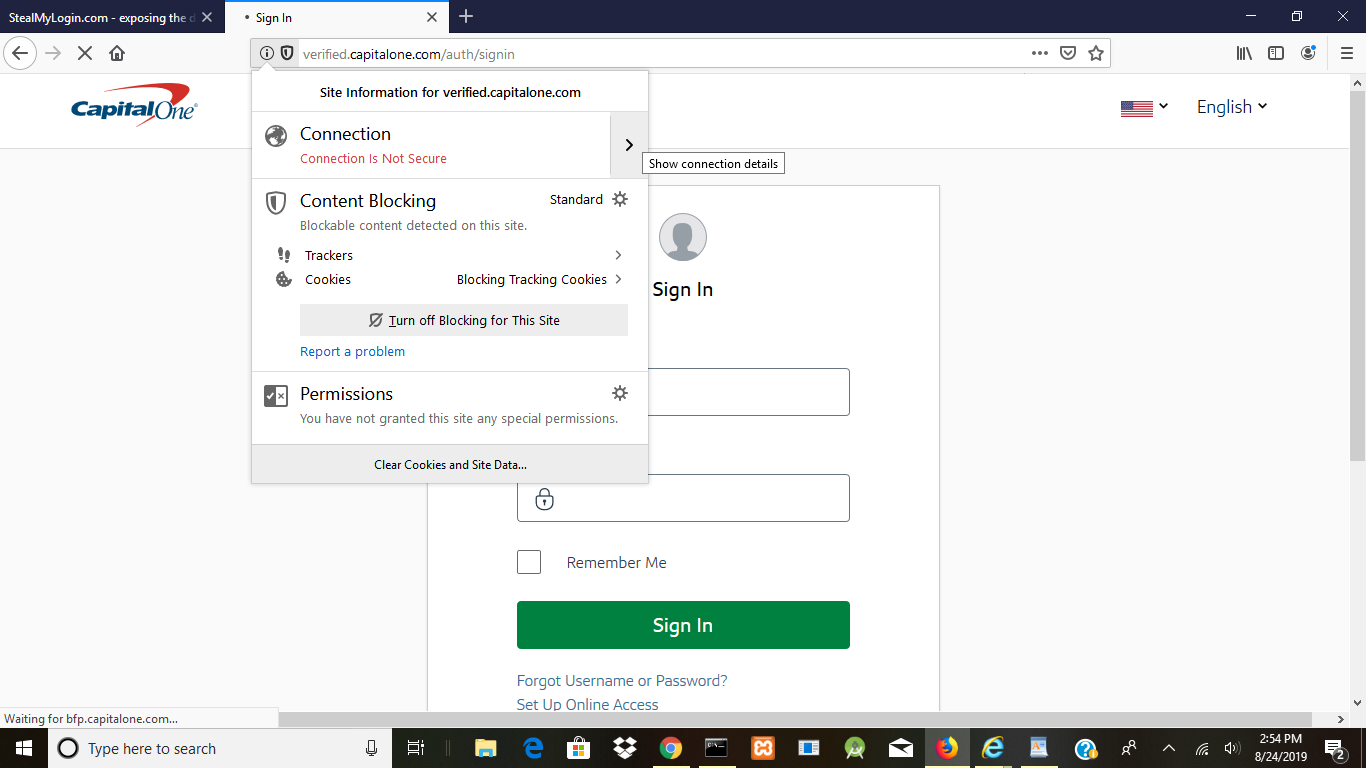Click the address bar URL field
The height and width of the screenshot is (768, 1366).
point(660,54)
